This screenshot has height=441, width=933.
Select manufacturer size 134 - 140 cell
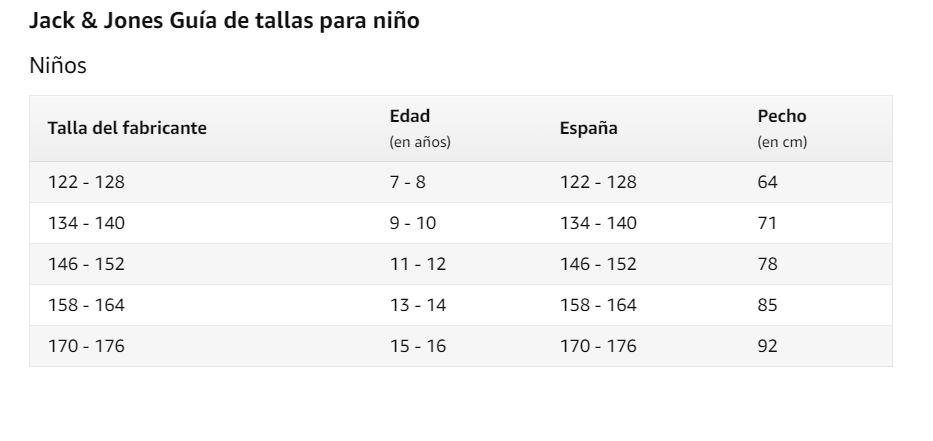pyautogui.click(x=86, y=223)
